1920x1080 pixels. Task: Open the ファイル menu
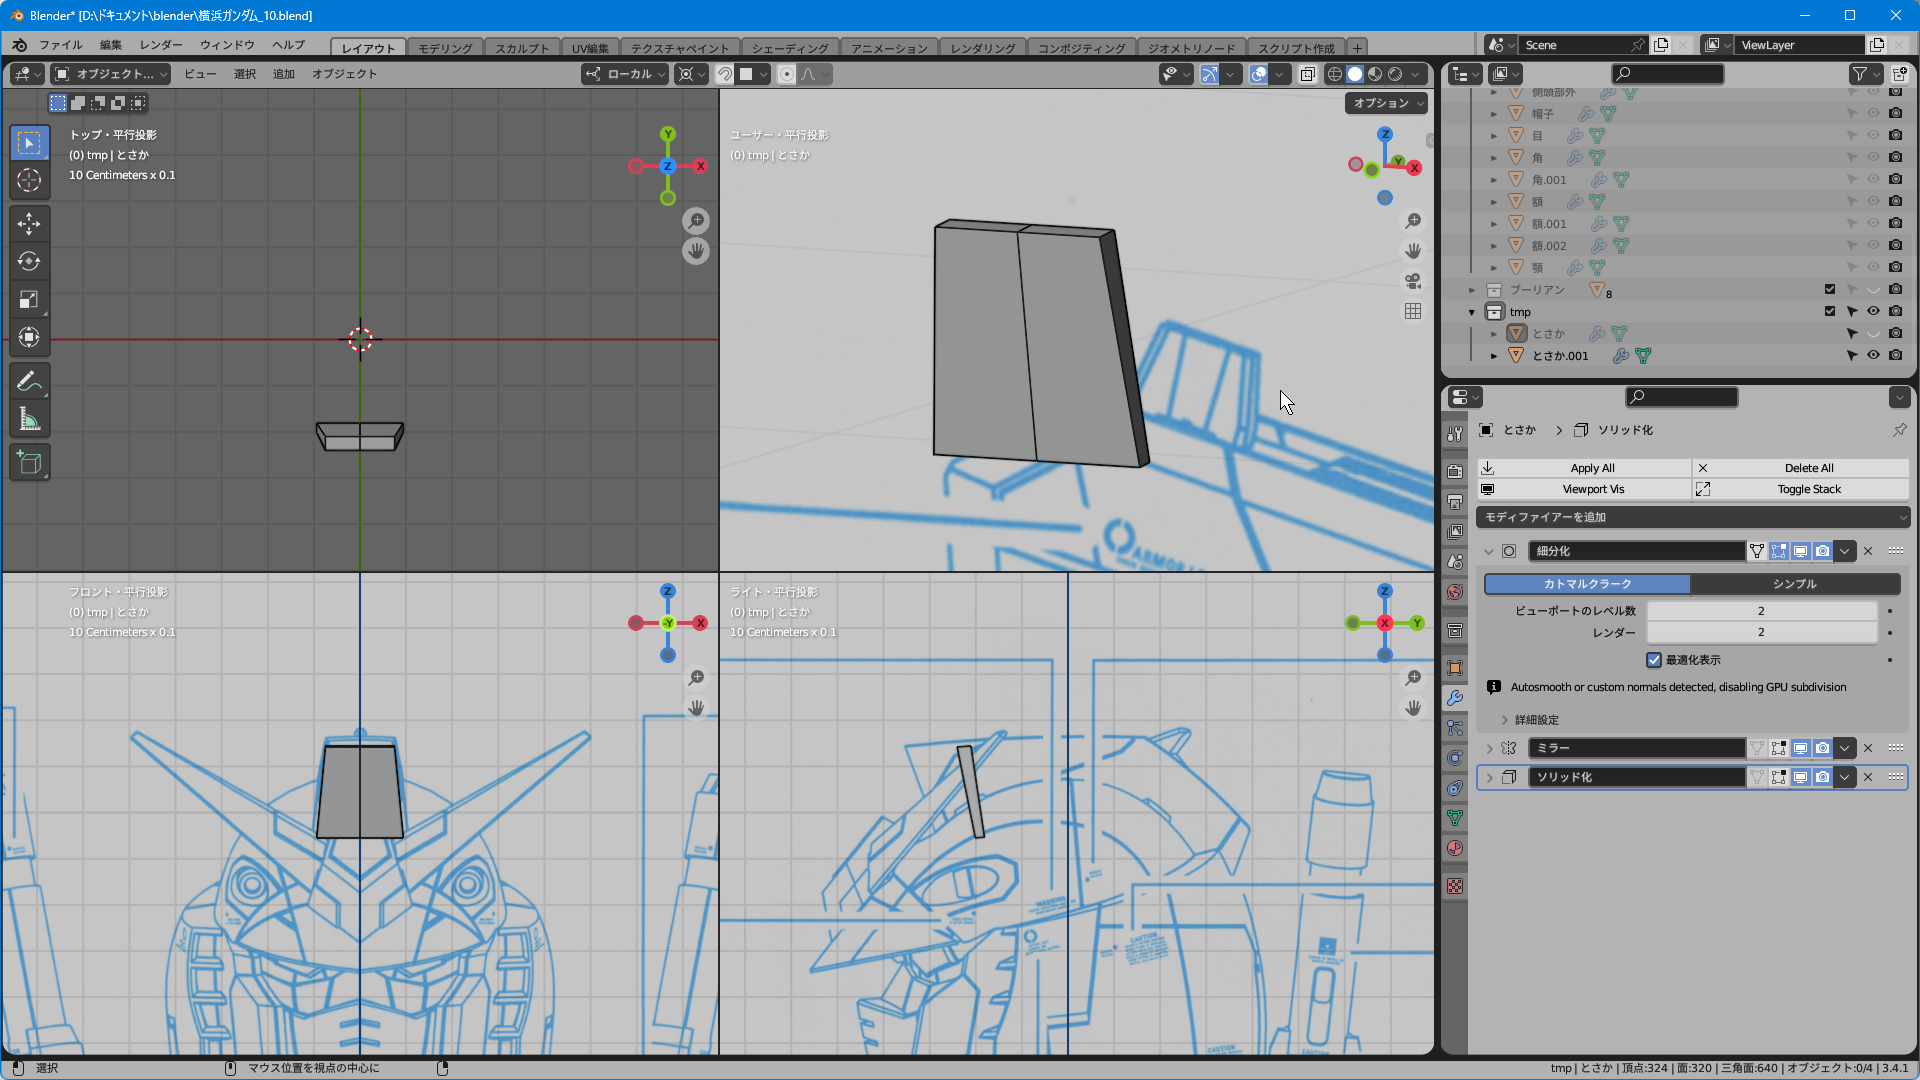60,45
